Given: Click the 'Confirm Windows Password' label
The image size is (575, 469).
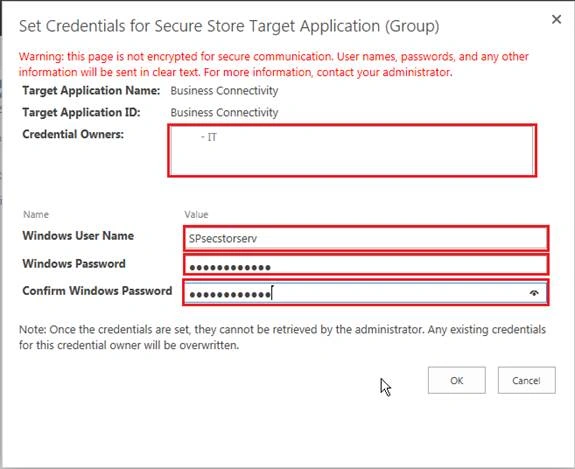Looking at the screenshot, I should 97,291.
